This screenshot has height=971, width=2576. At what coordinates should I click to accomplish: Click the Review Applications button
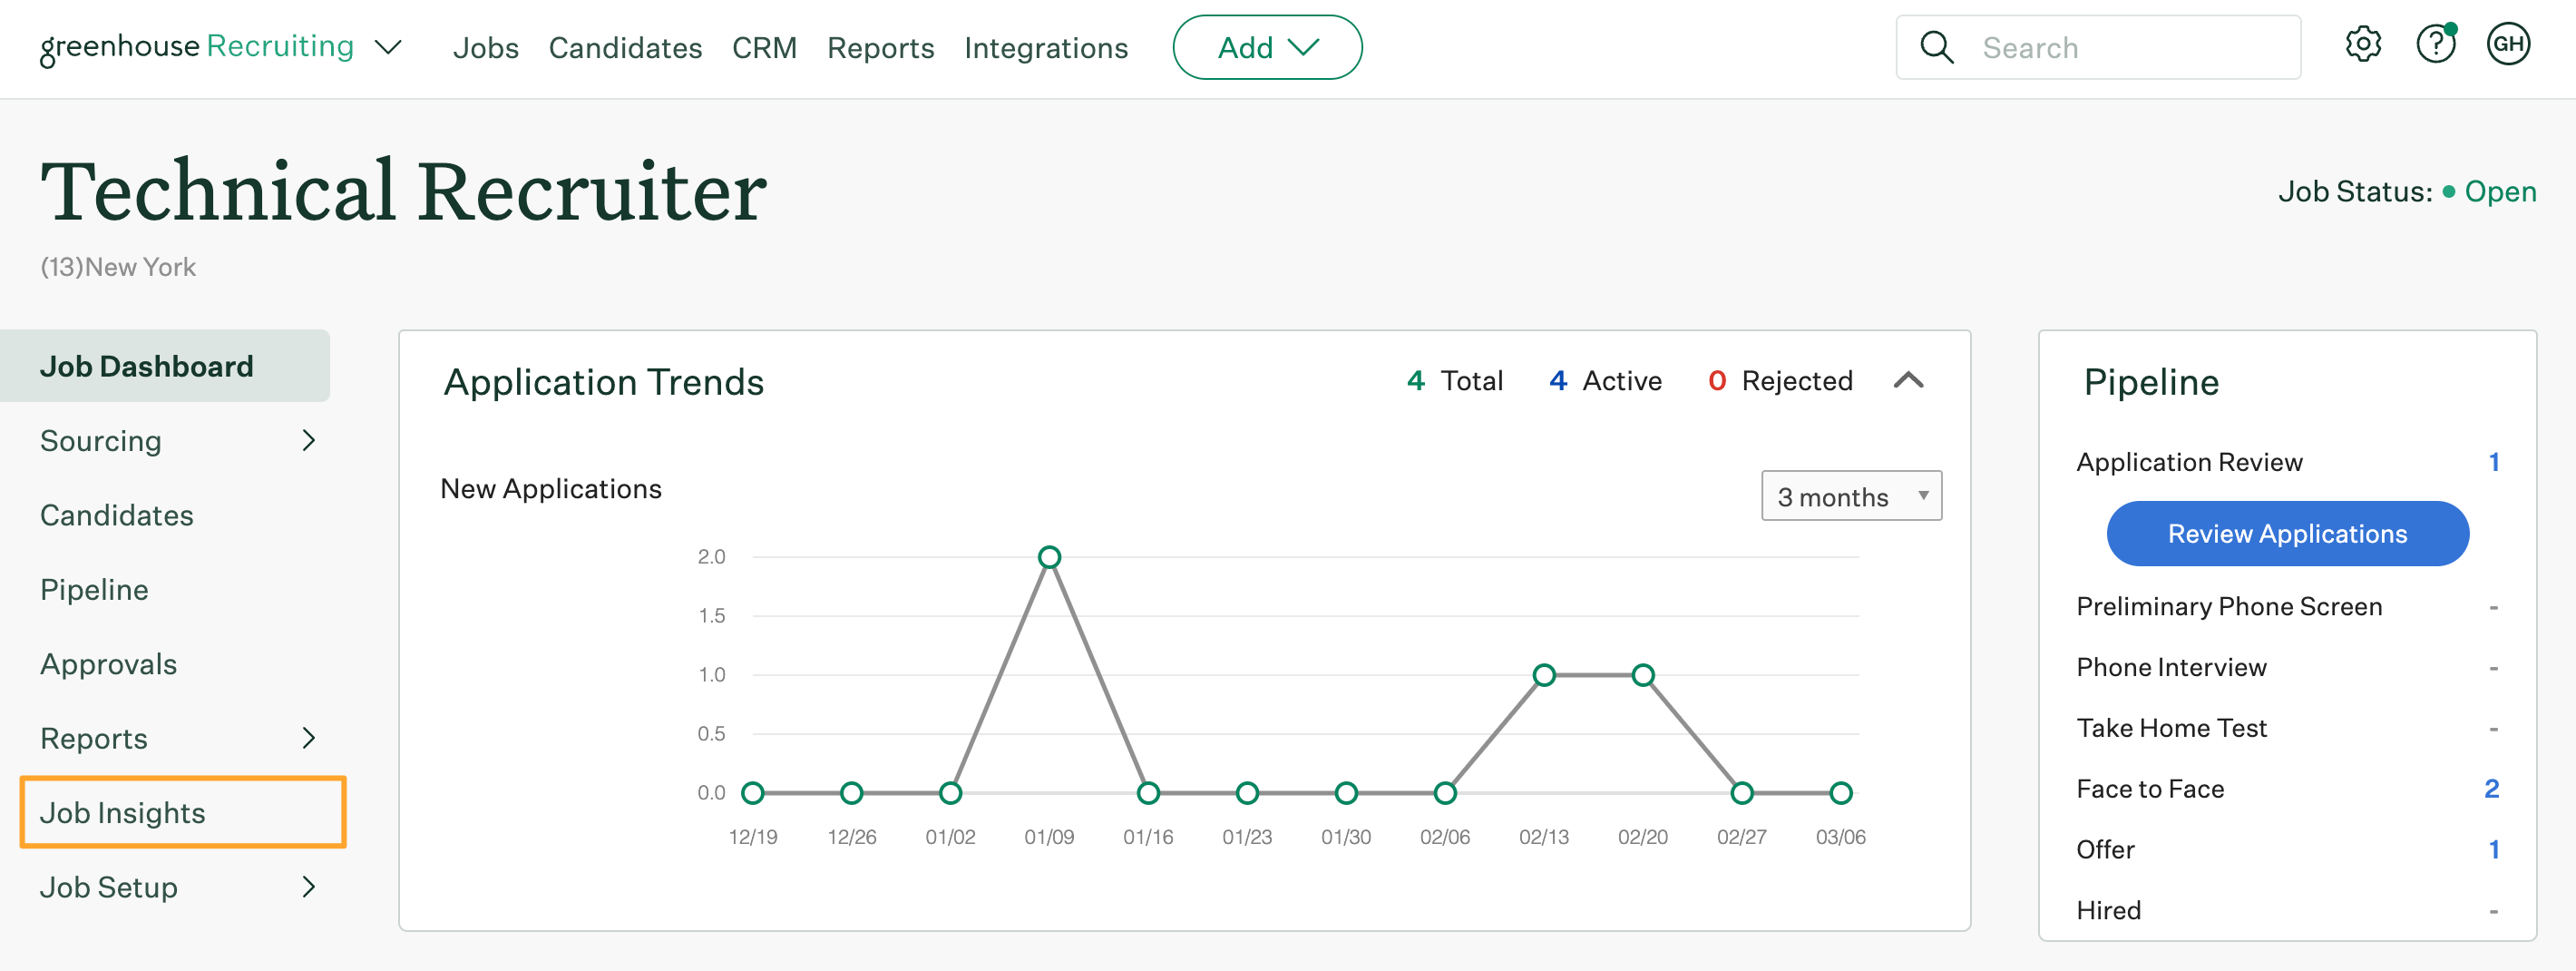coord(2287,534)
